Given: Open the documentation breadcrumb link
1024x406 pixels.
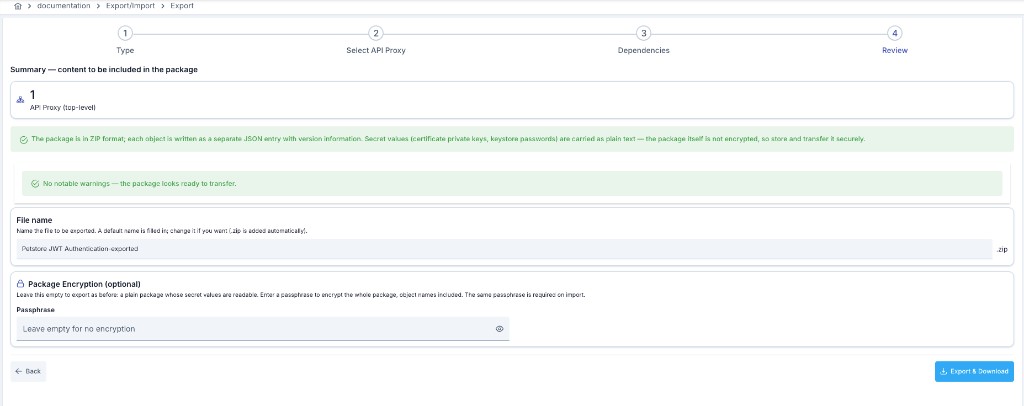Looking at the screenshot, I should pos(63,6).
